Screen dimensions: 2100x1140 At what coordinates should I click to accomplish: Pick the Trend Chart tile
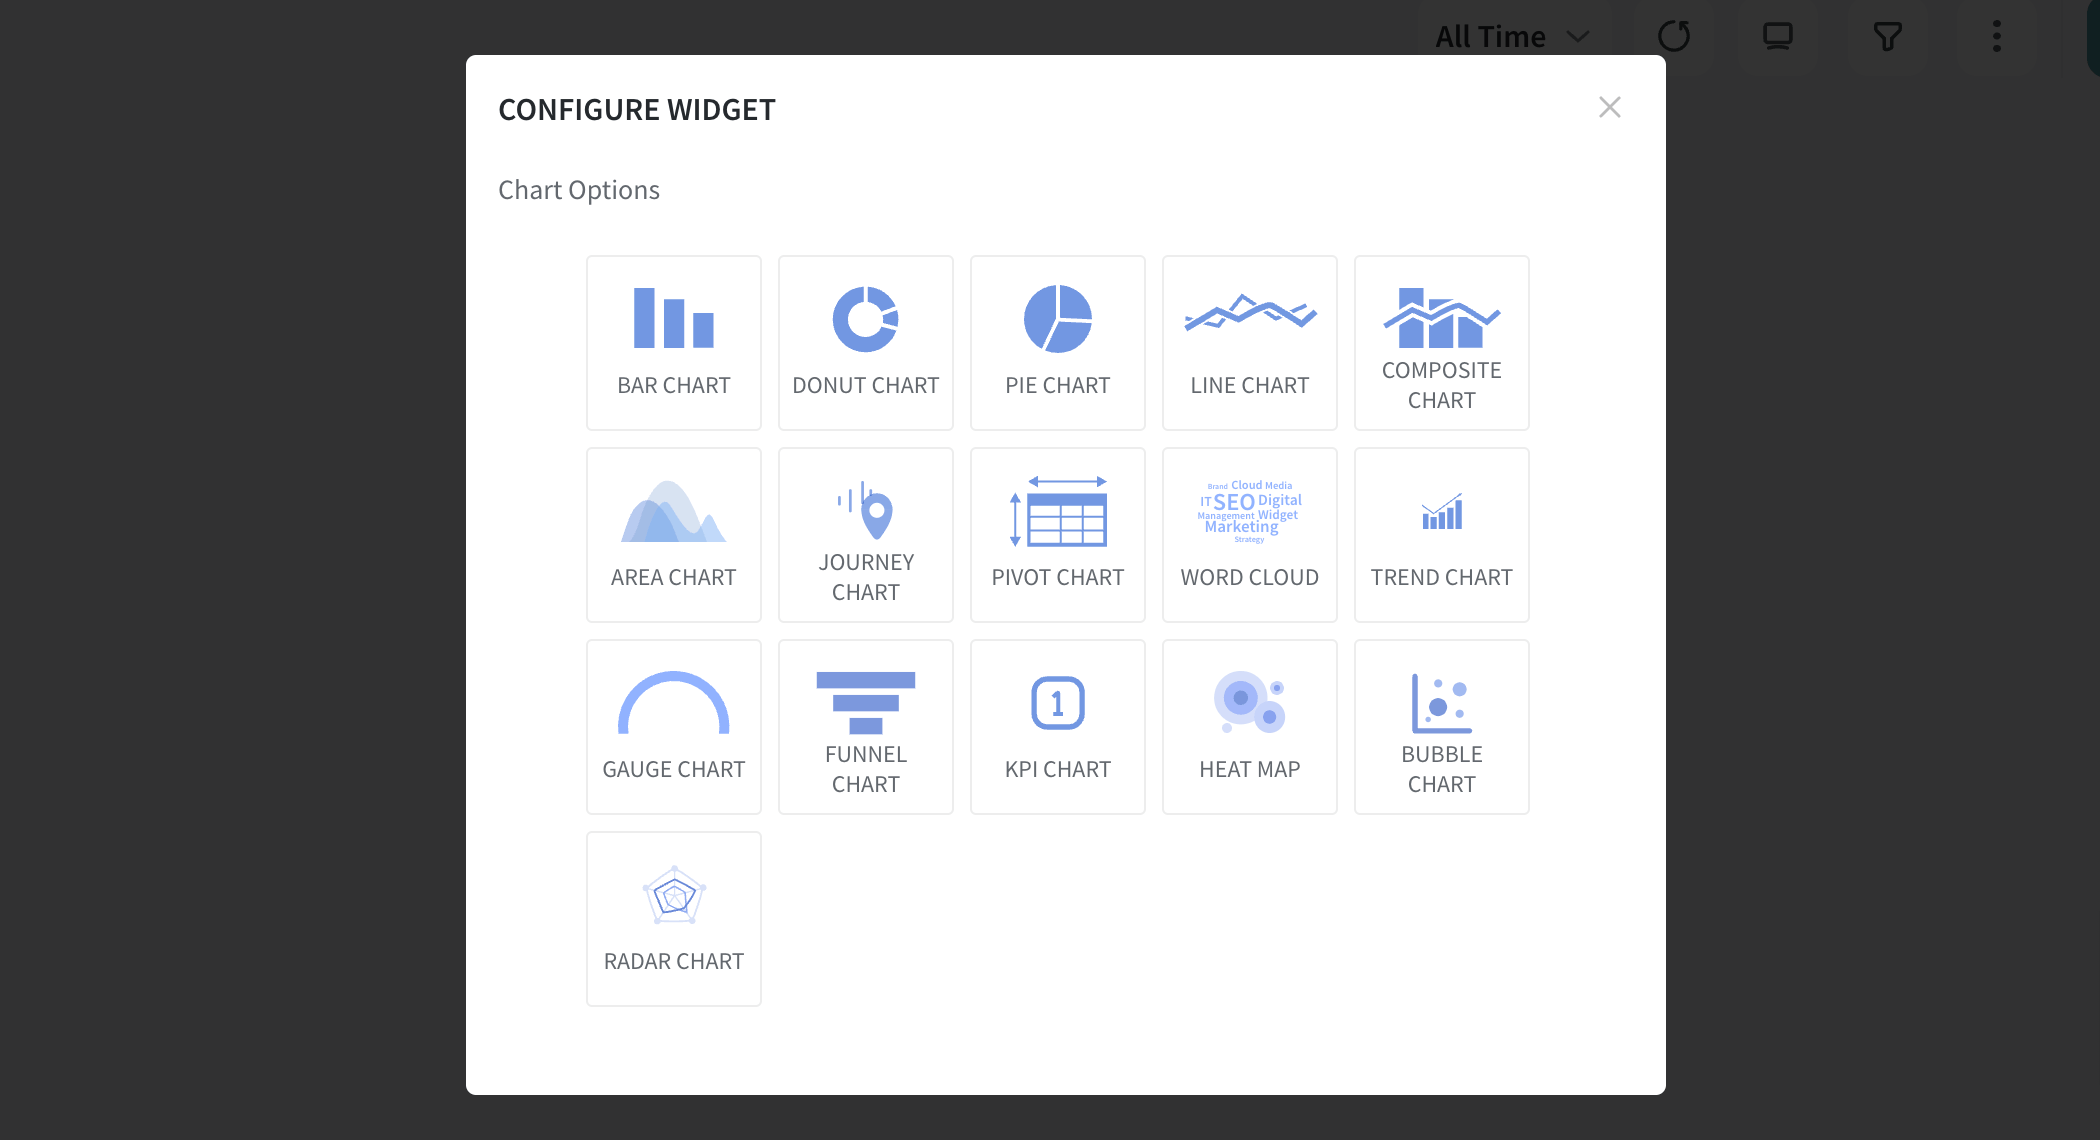click(1442, 535)
